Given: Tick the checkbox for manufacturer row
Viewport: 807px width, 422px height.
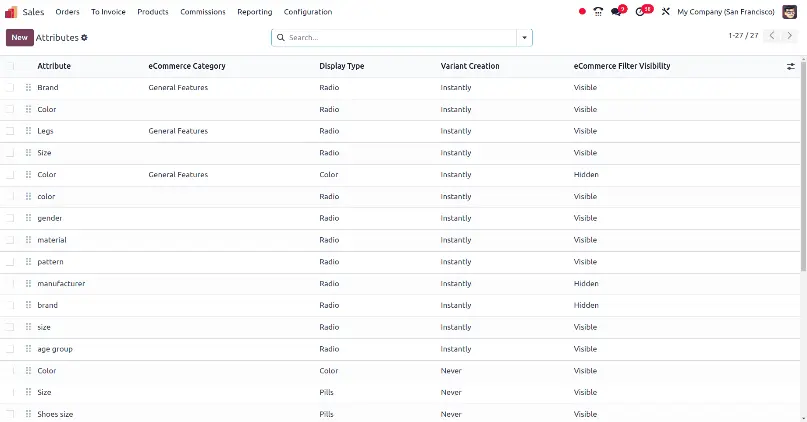Looking at the screenshot, I should (x=10, y=284).
